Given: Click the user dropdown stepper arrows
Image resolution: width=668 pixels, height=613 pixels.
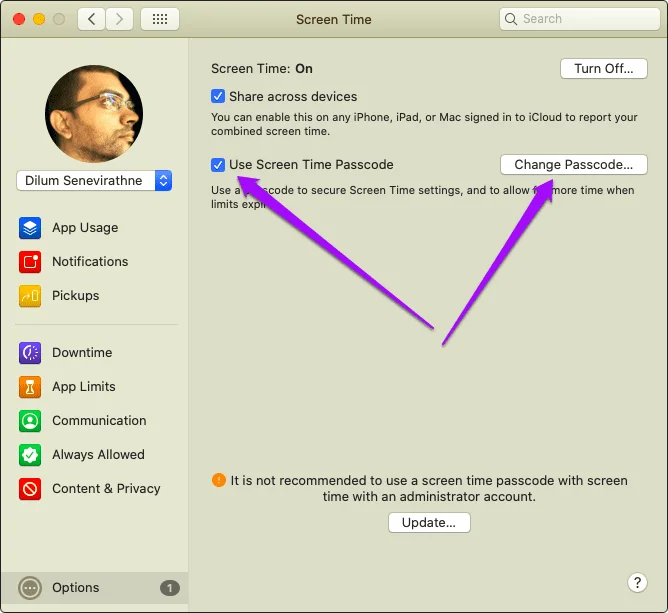Looking at the screenshot, I should (163, 181).
